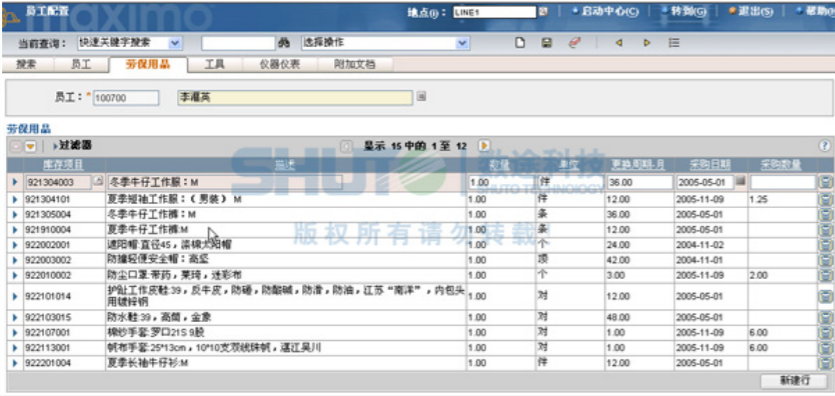Open calendar icon beside date 2005-05-01 in first row
Screen dimensions: 835x396
click(x=740, y=182)
